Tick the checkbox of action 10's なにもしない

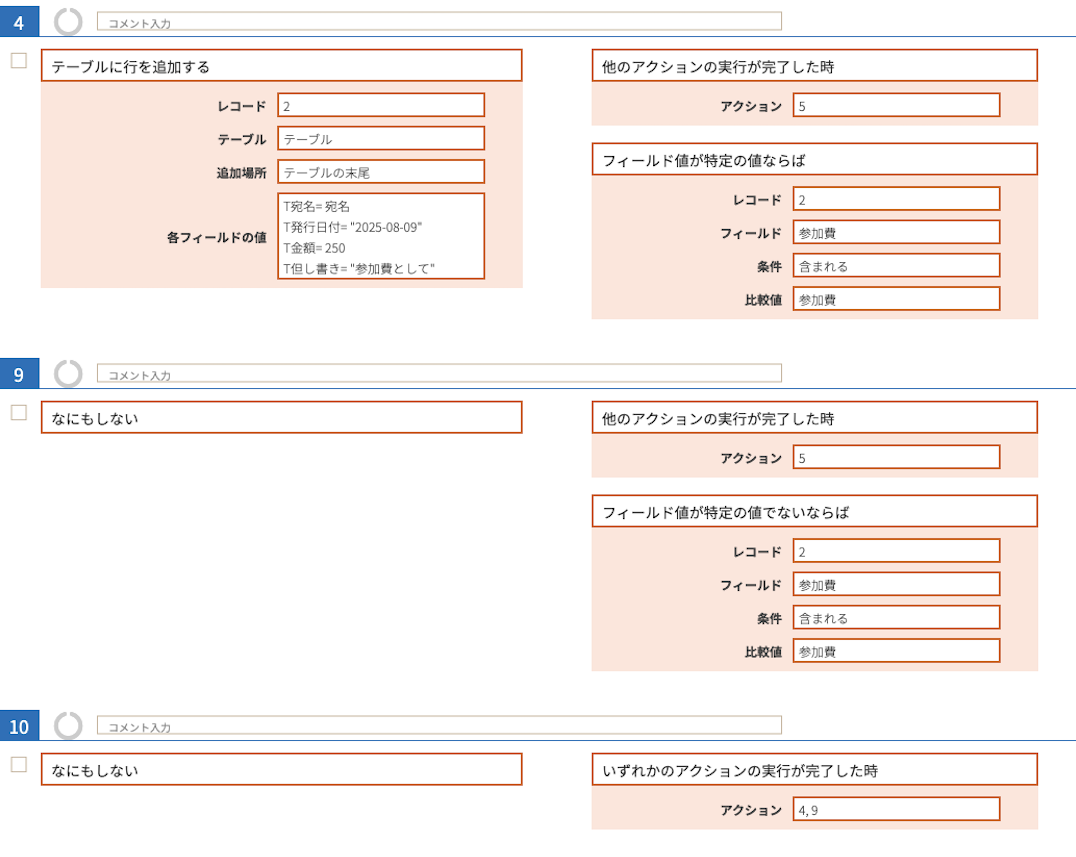[19, 765]
